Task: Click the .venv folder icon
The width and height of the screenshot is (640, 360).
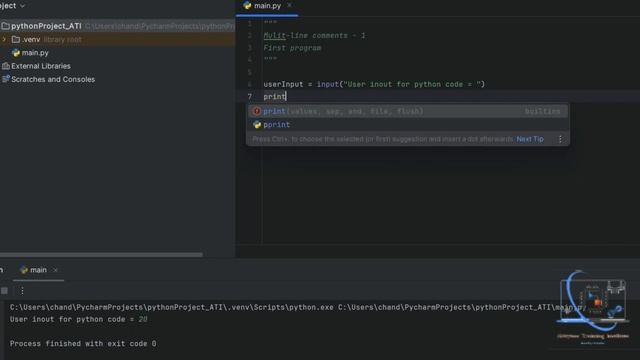Action: pyautogui.click(x=16, y=40)
